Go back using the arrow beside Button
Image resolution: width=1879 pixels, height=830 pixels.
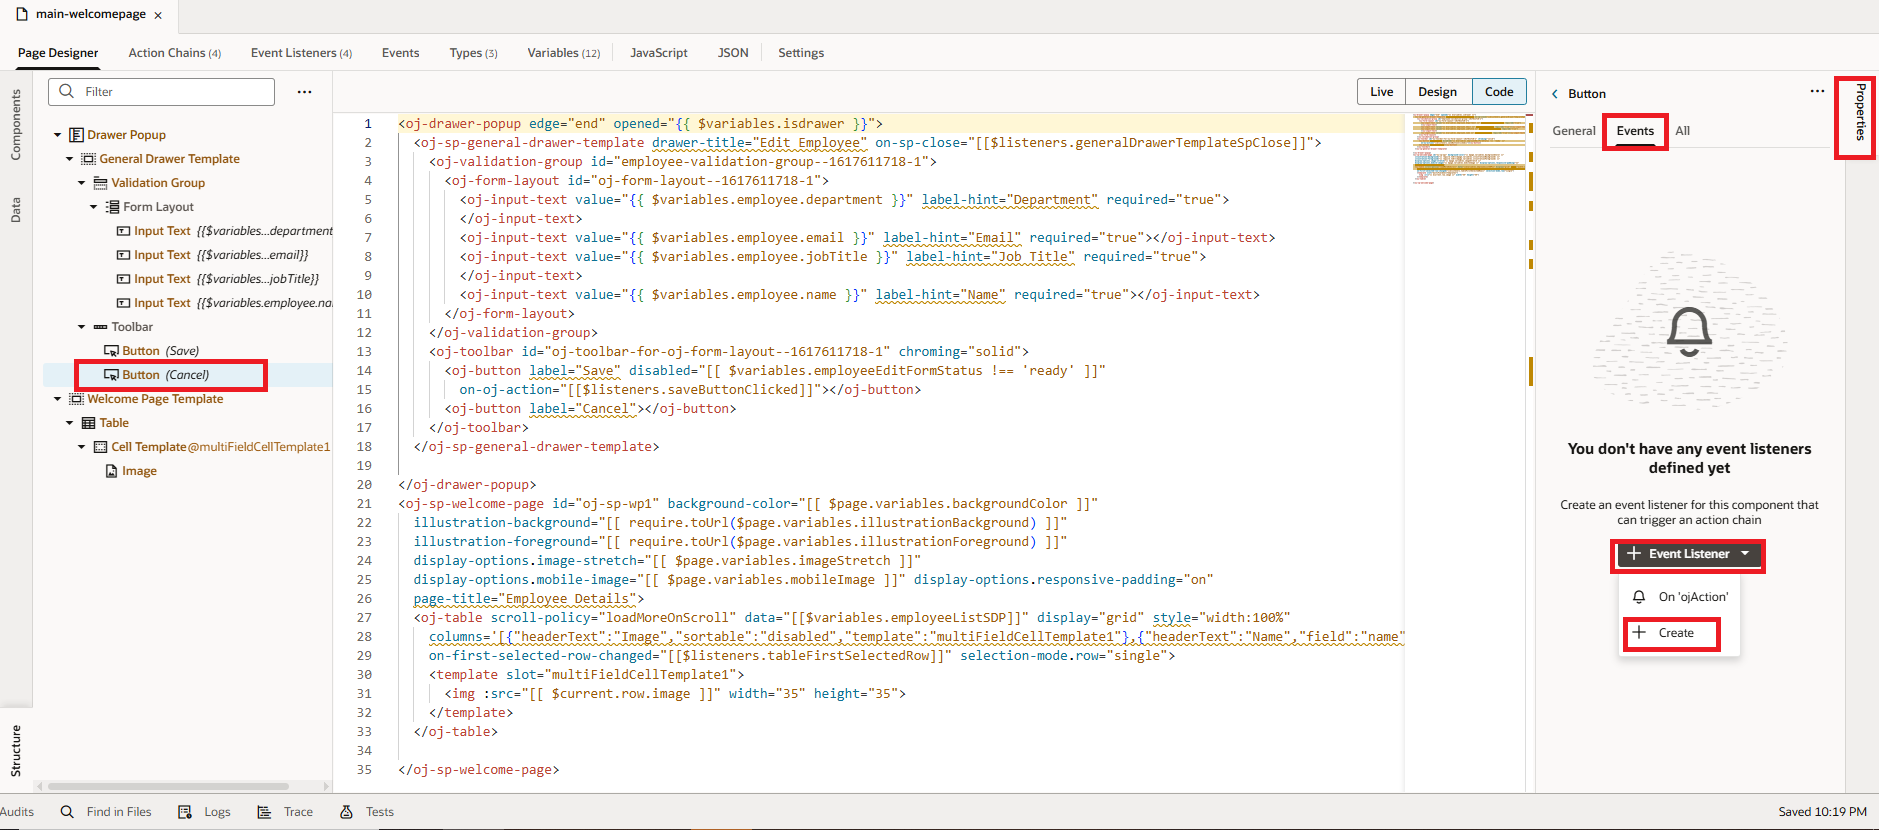pos(1555,94)
